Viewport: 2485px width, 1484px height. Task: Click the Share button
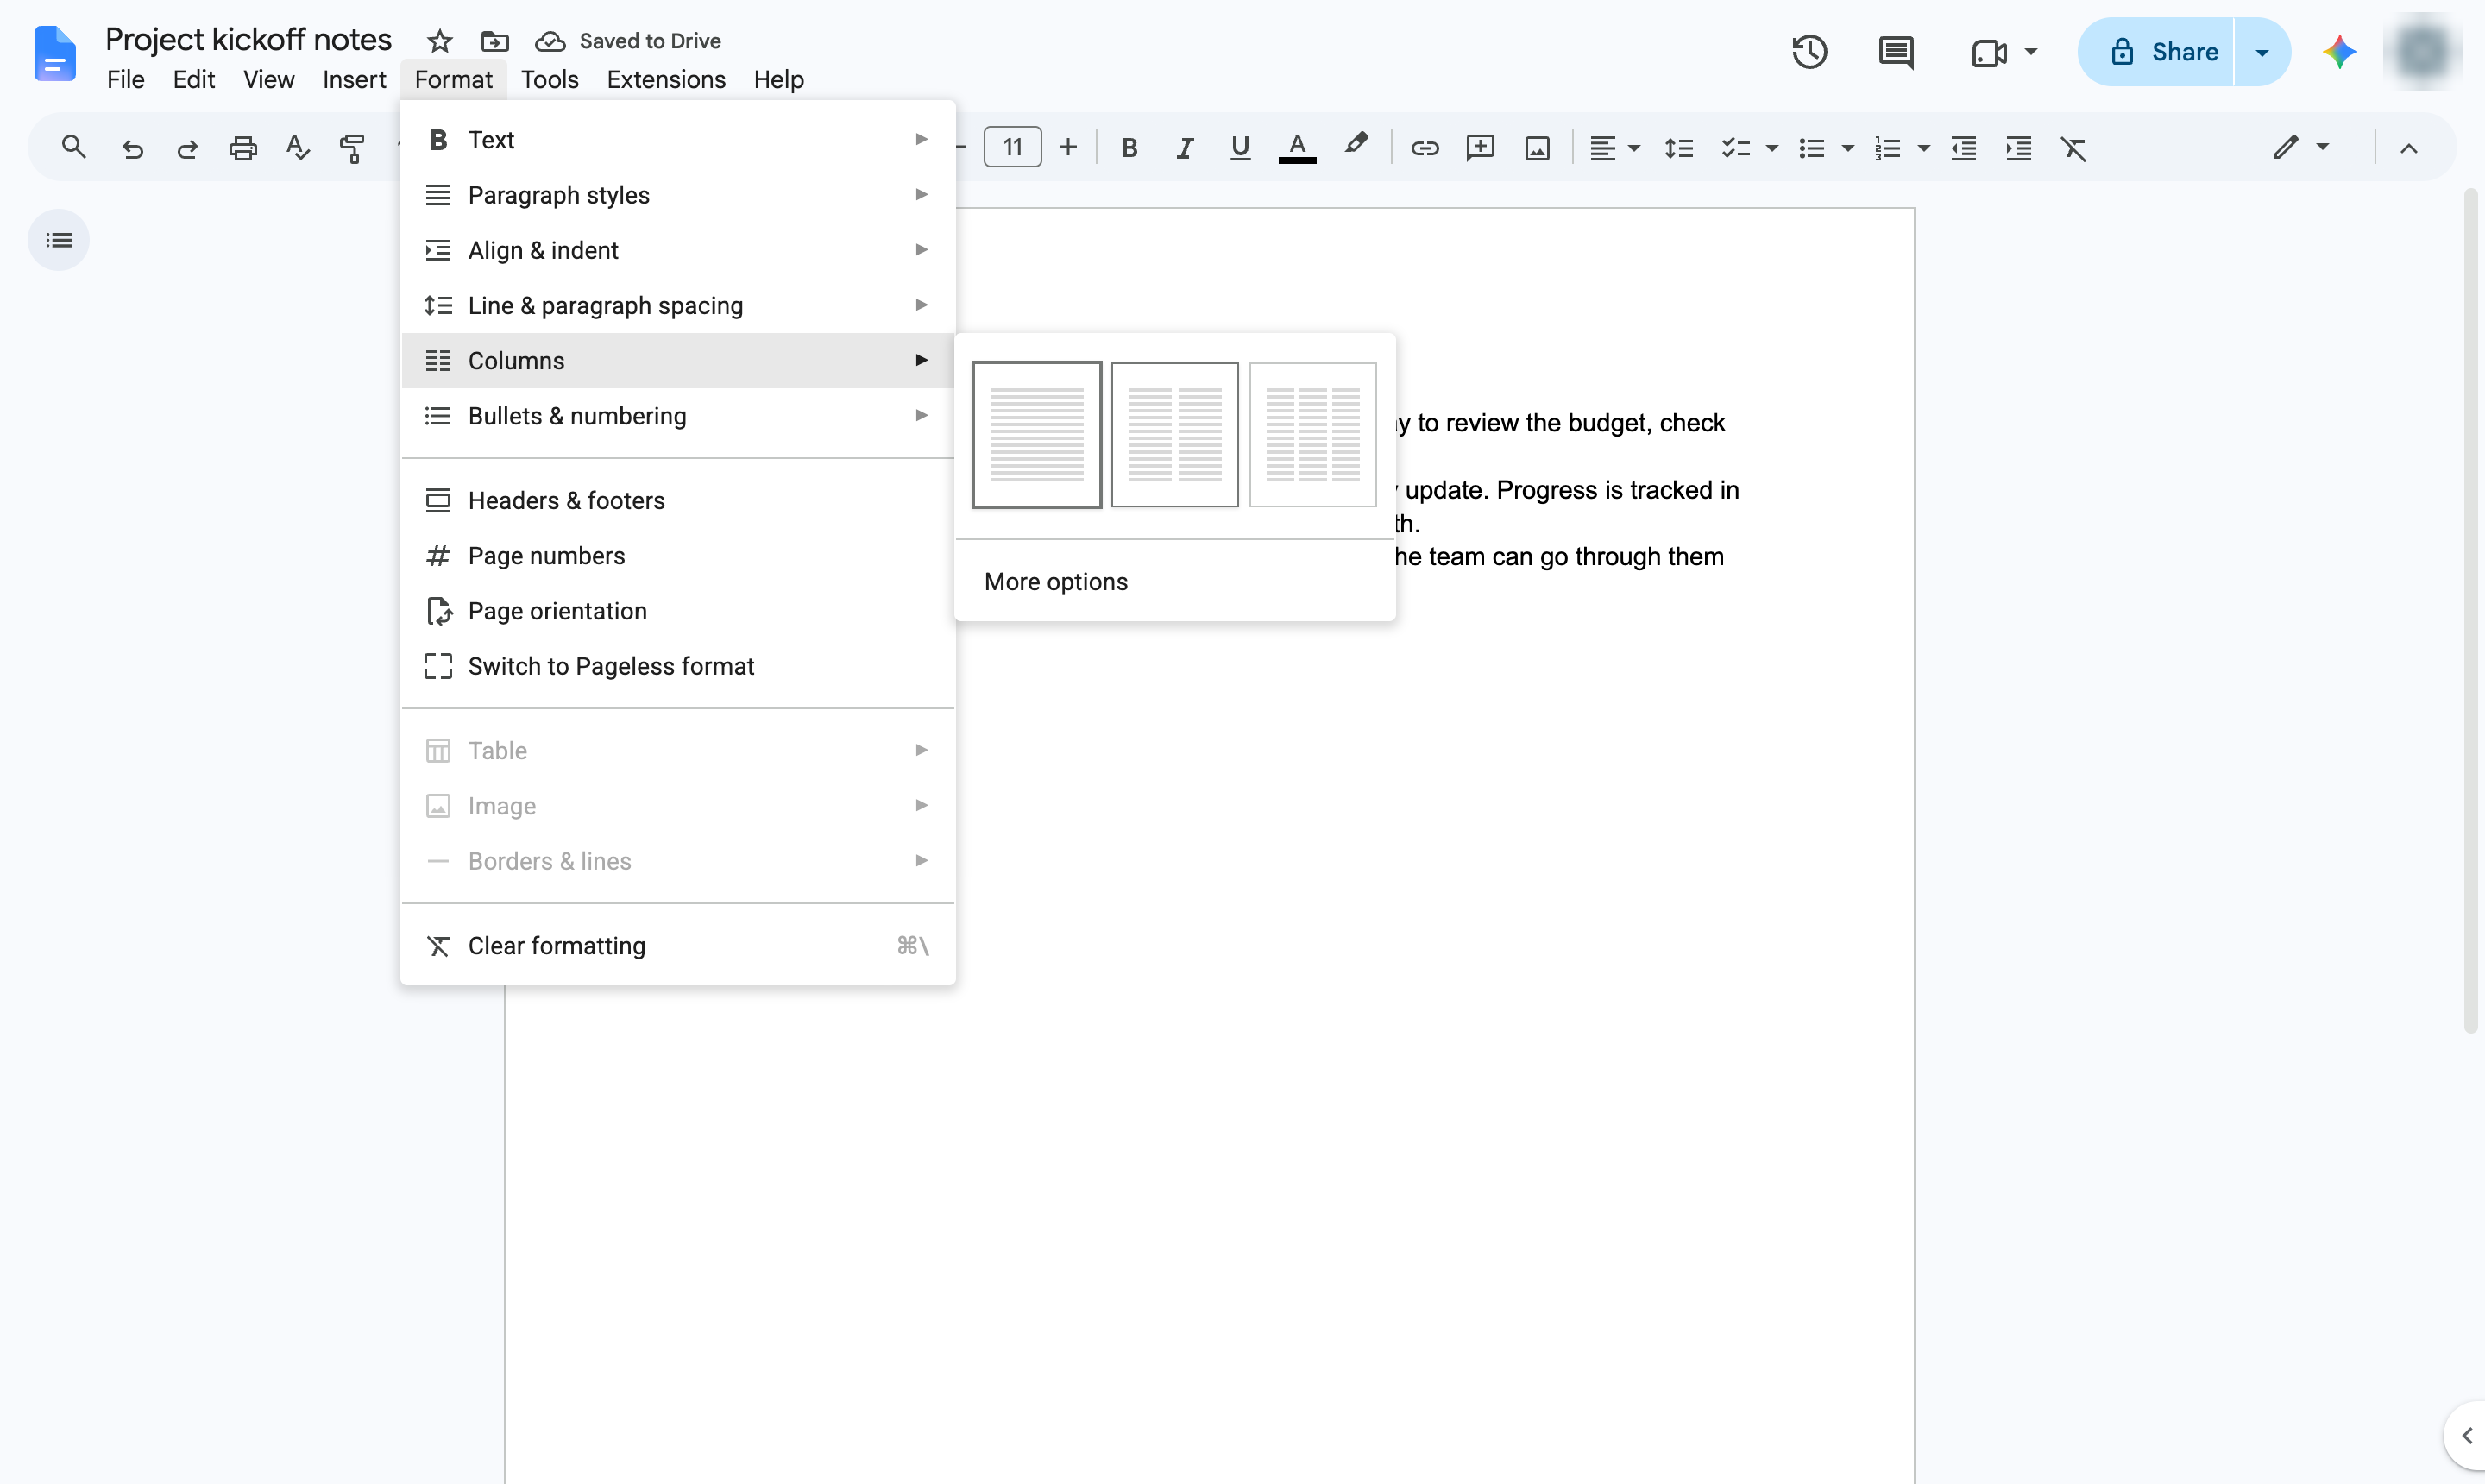coord(2156,52)
